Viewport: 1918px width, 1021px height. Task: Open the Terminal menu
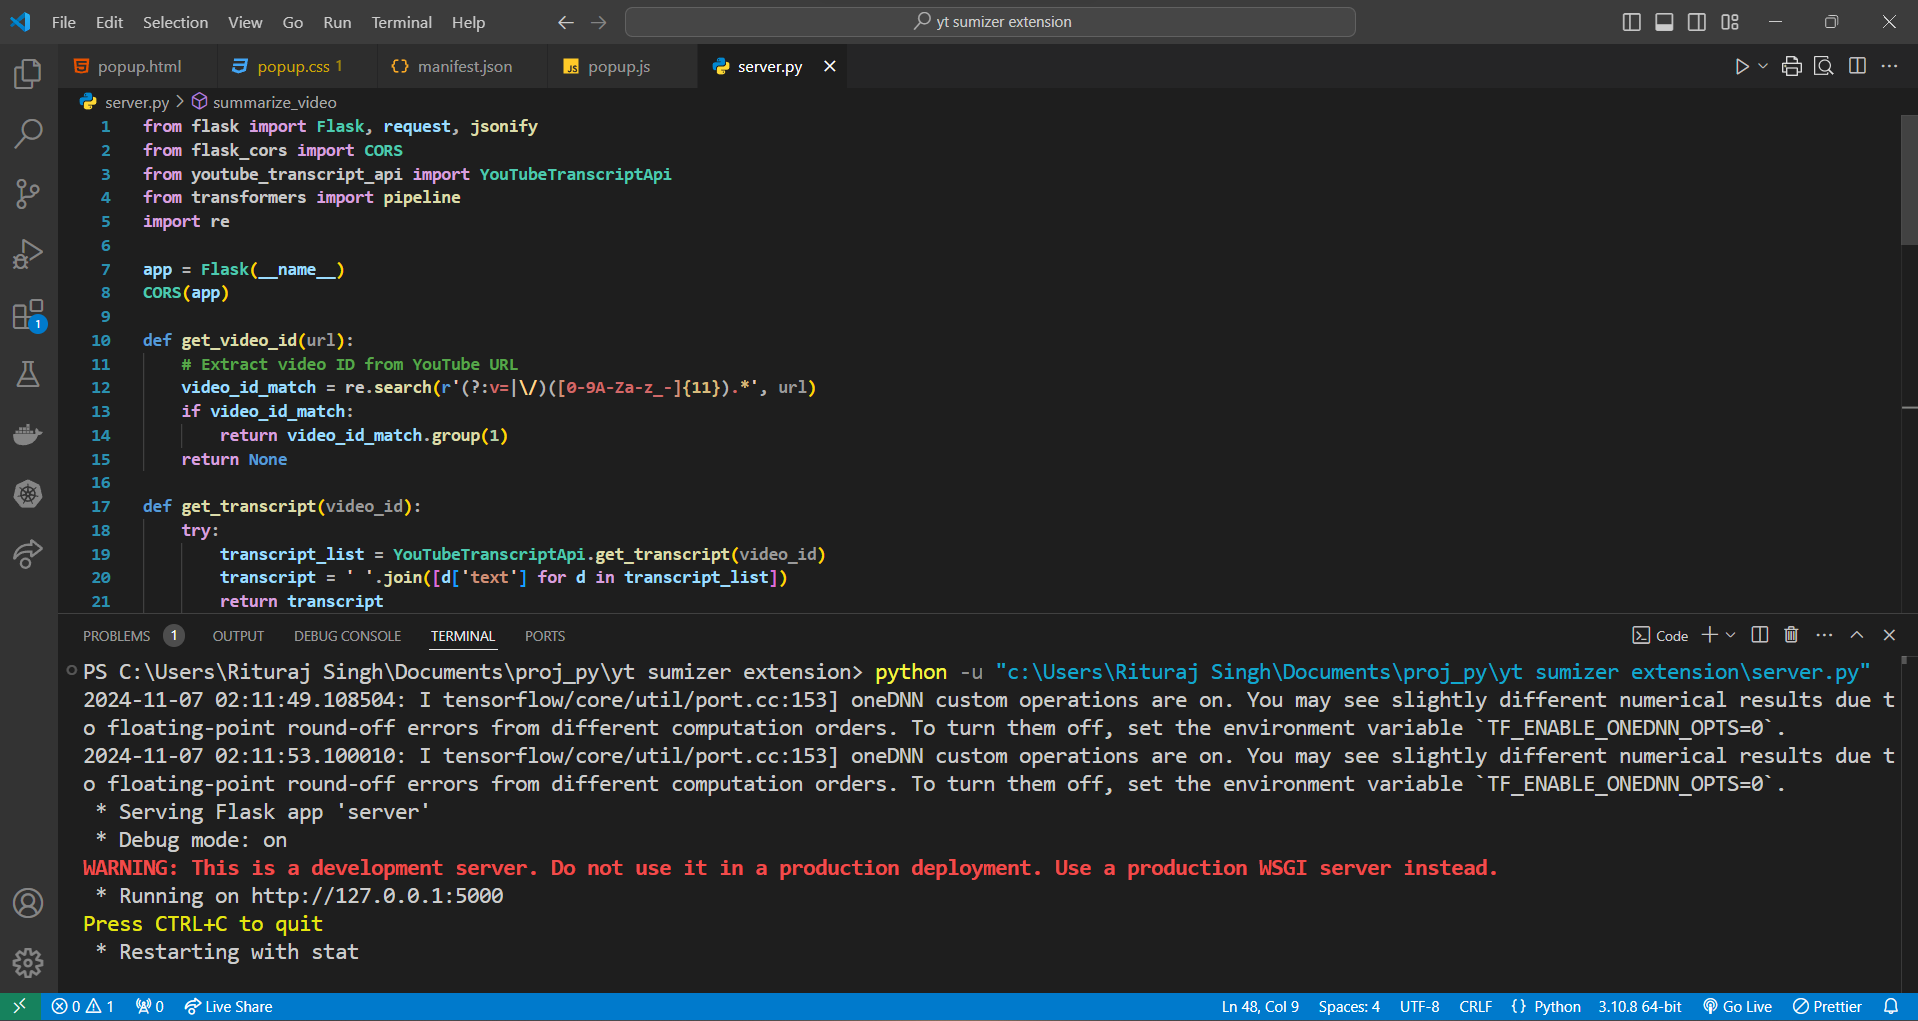tap(401, 22)
